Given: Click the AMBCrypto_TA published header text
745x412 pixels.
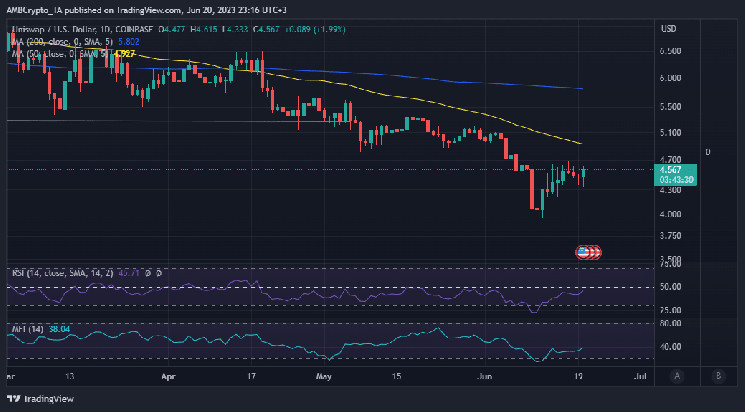Looking at the screenshot, I should pos(146,10).
